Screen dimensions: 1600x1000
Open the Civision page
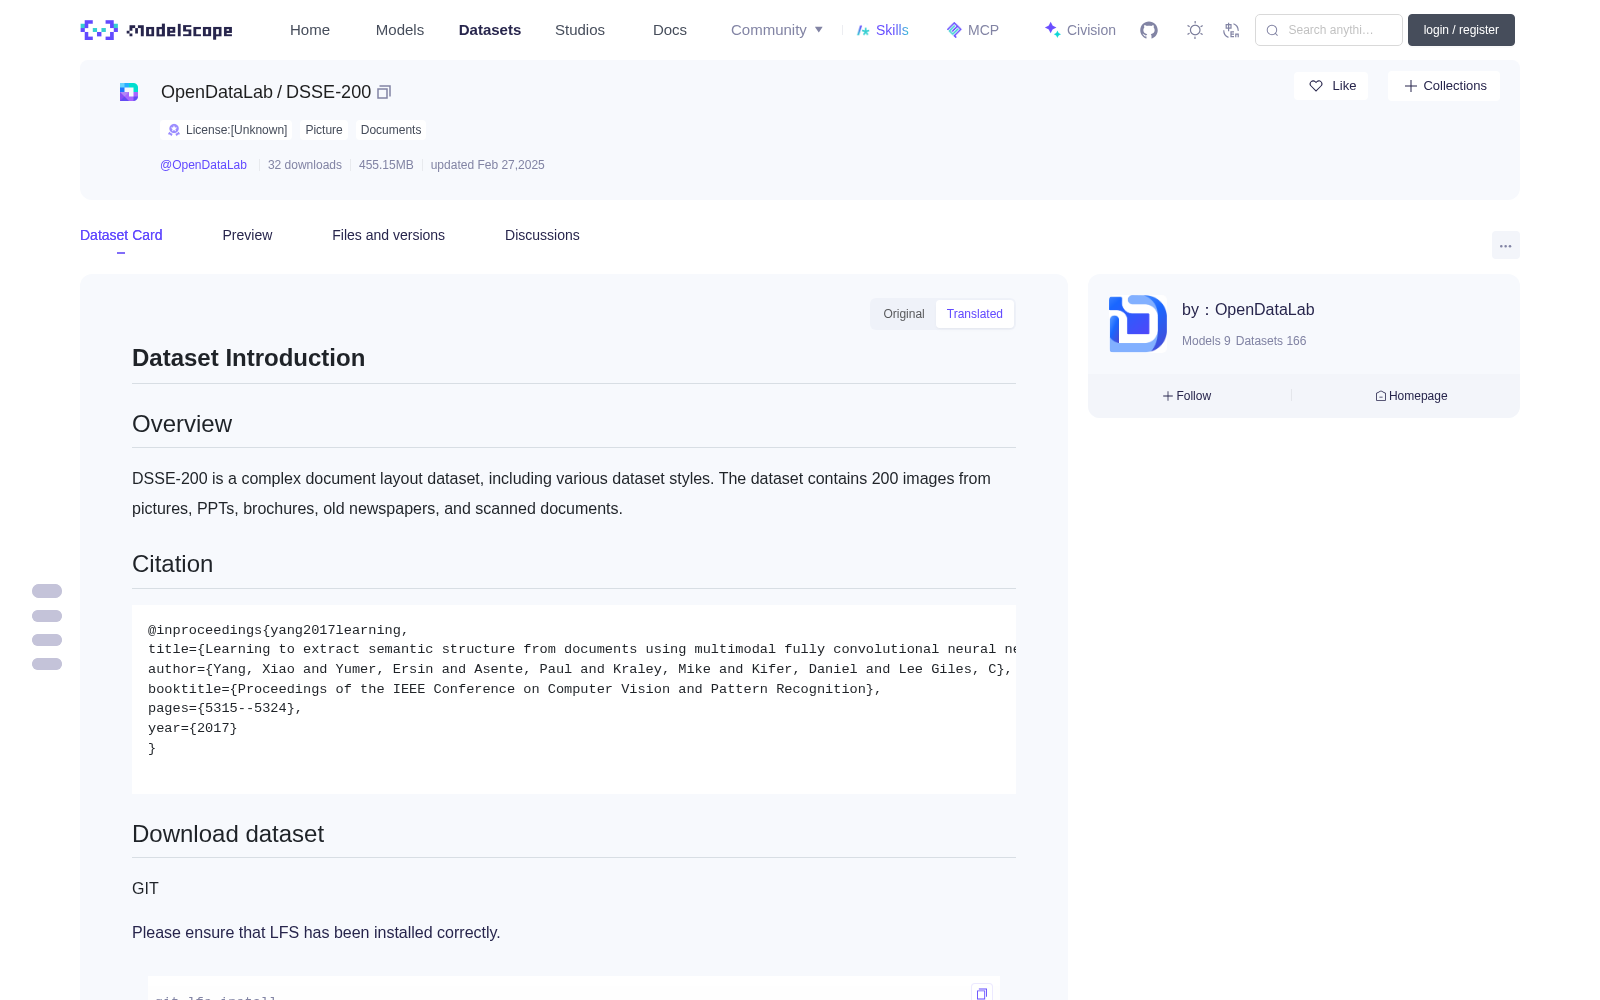click(x=1080, y=30)
